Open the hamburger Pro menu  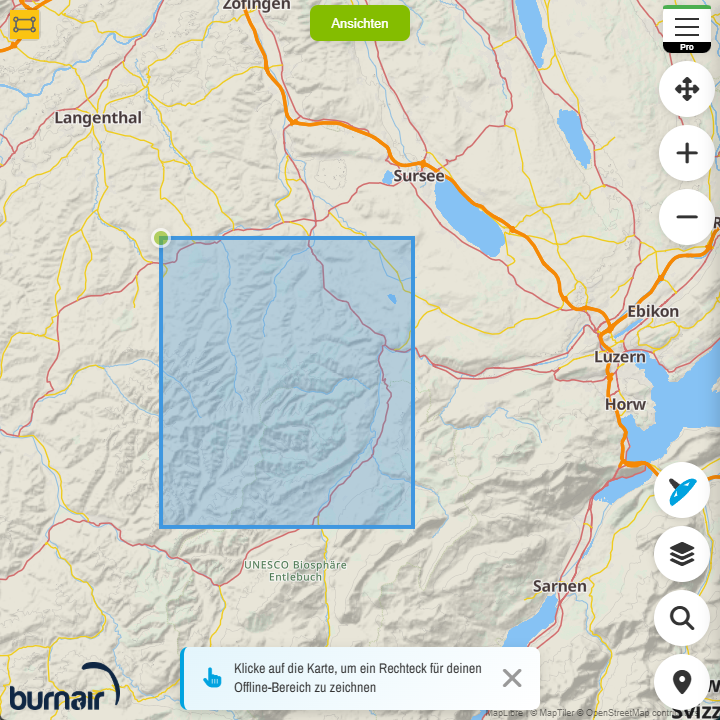pyautogui.click(x=686, y=27)
